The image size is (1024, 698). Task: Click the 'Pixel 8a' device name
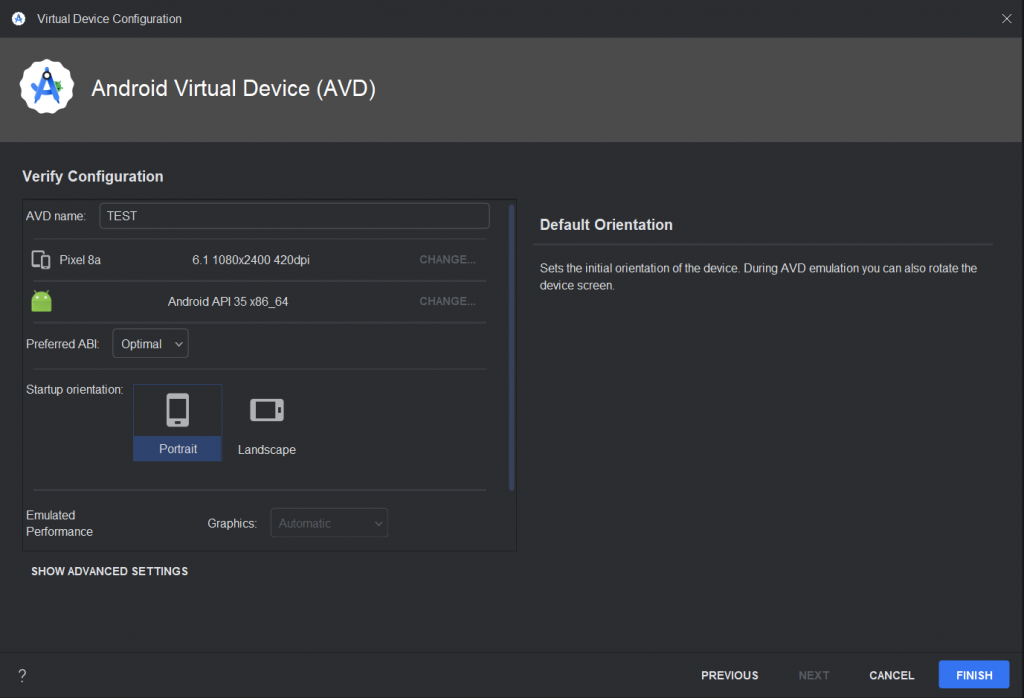point(80,260)
